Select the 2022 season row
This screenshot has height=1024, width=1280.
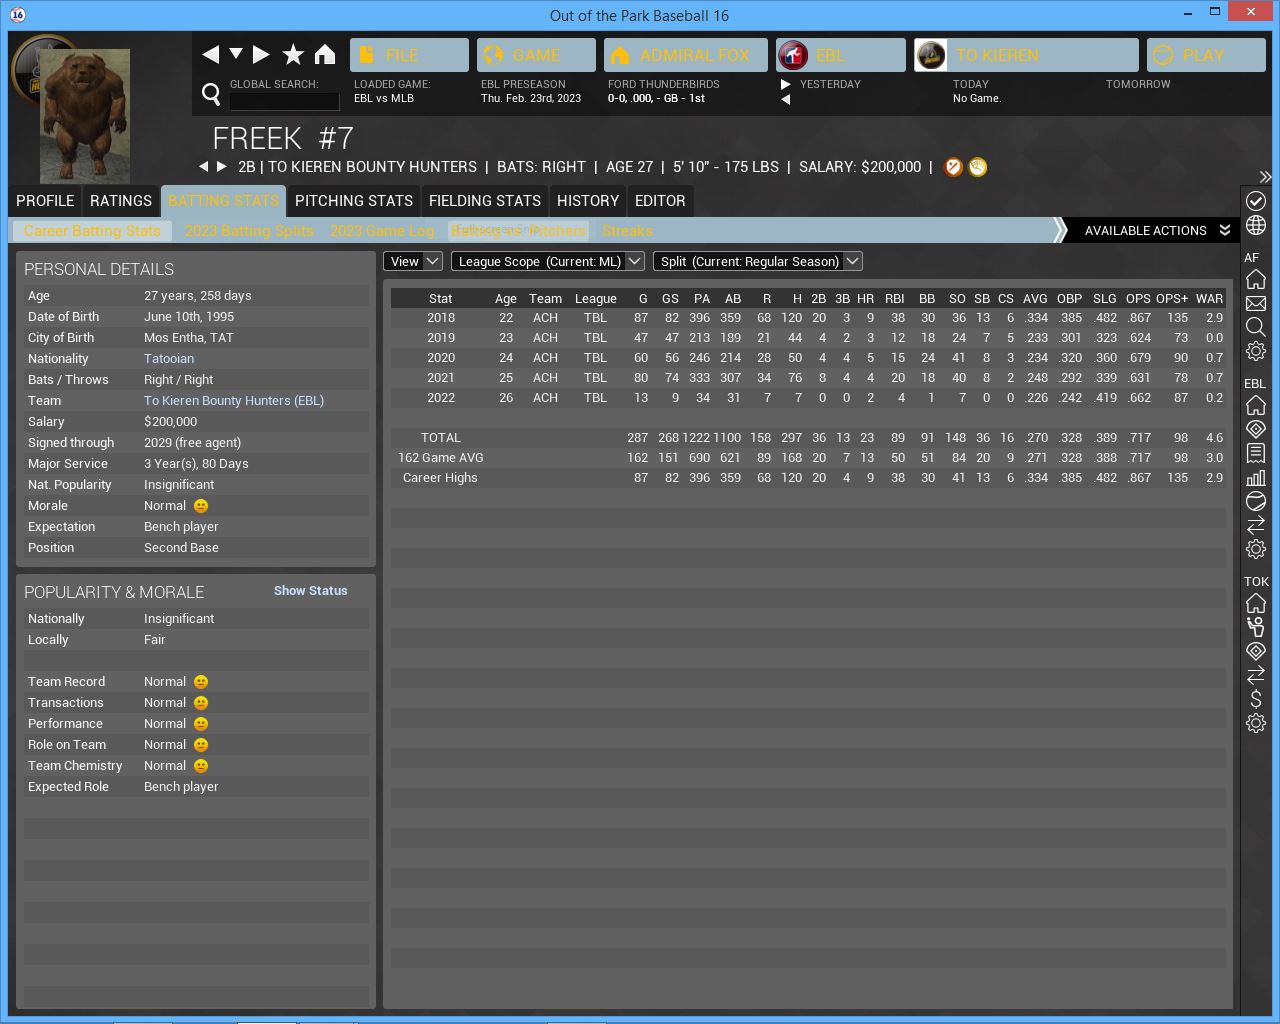click(x=808, y=398)
